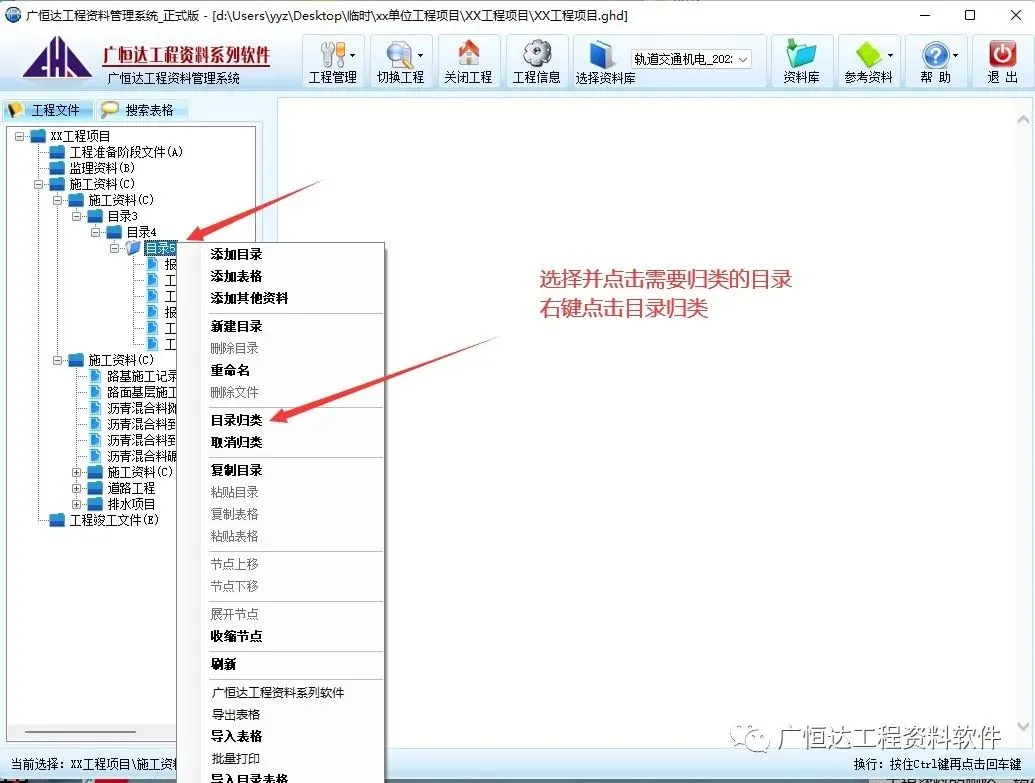Select 监理资料(B) tree row

102,168
